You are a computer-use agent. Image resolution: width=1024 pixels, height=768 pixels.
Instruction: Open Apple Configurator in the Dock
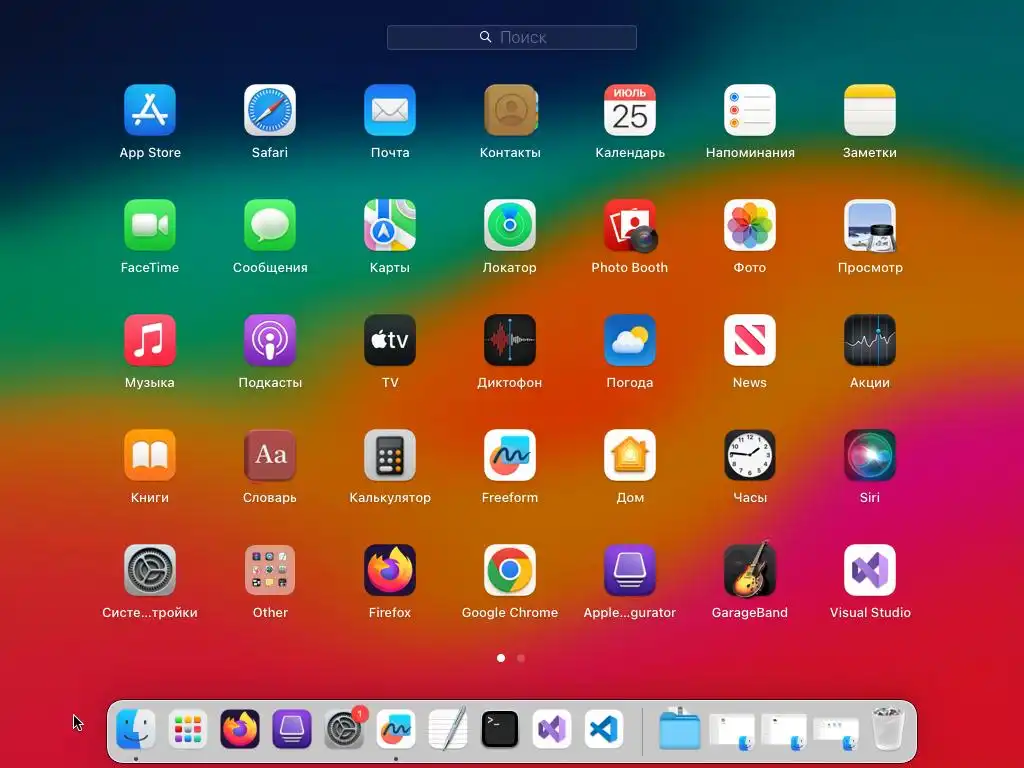292,729
